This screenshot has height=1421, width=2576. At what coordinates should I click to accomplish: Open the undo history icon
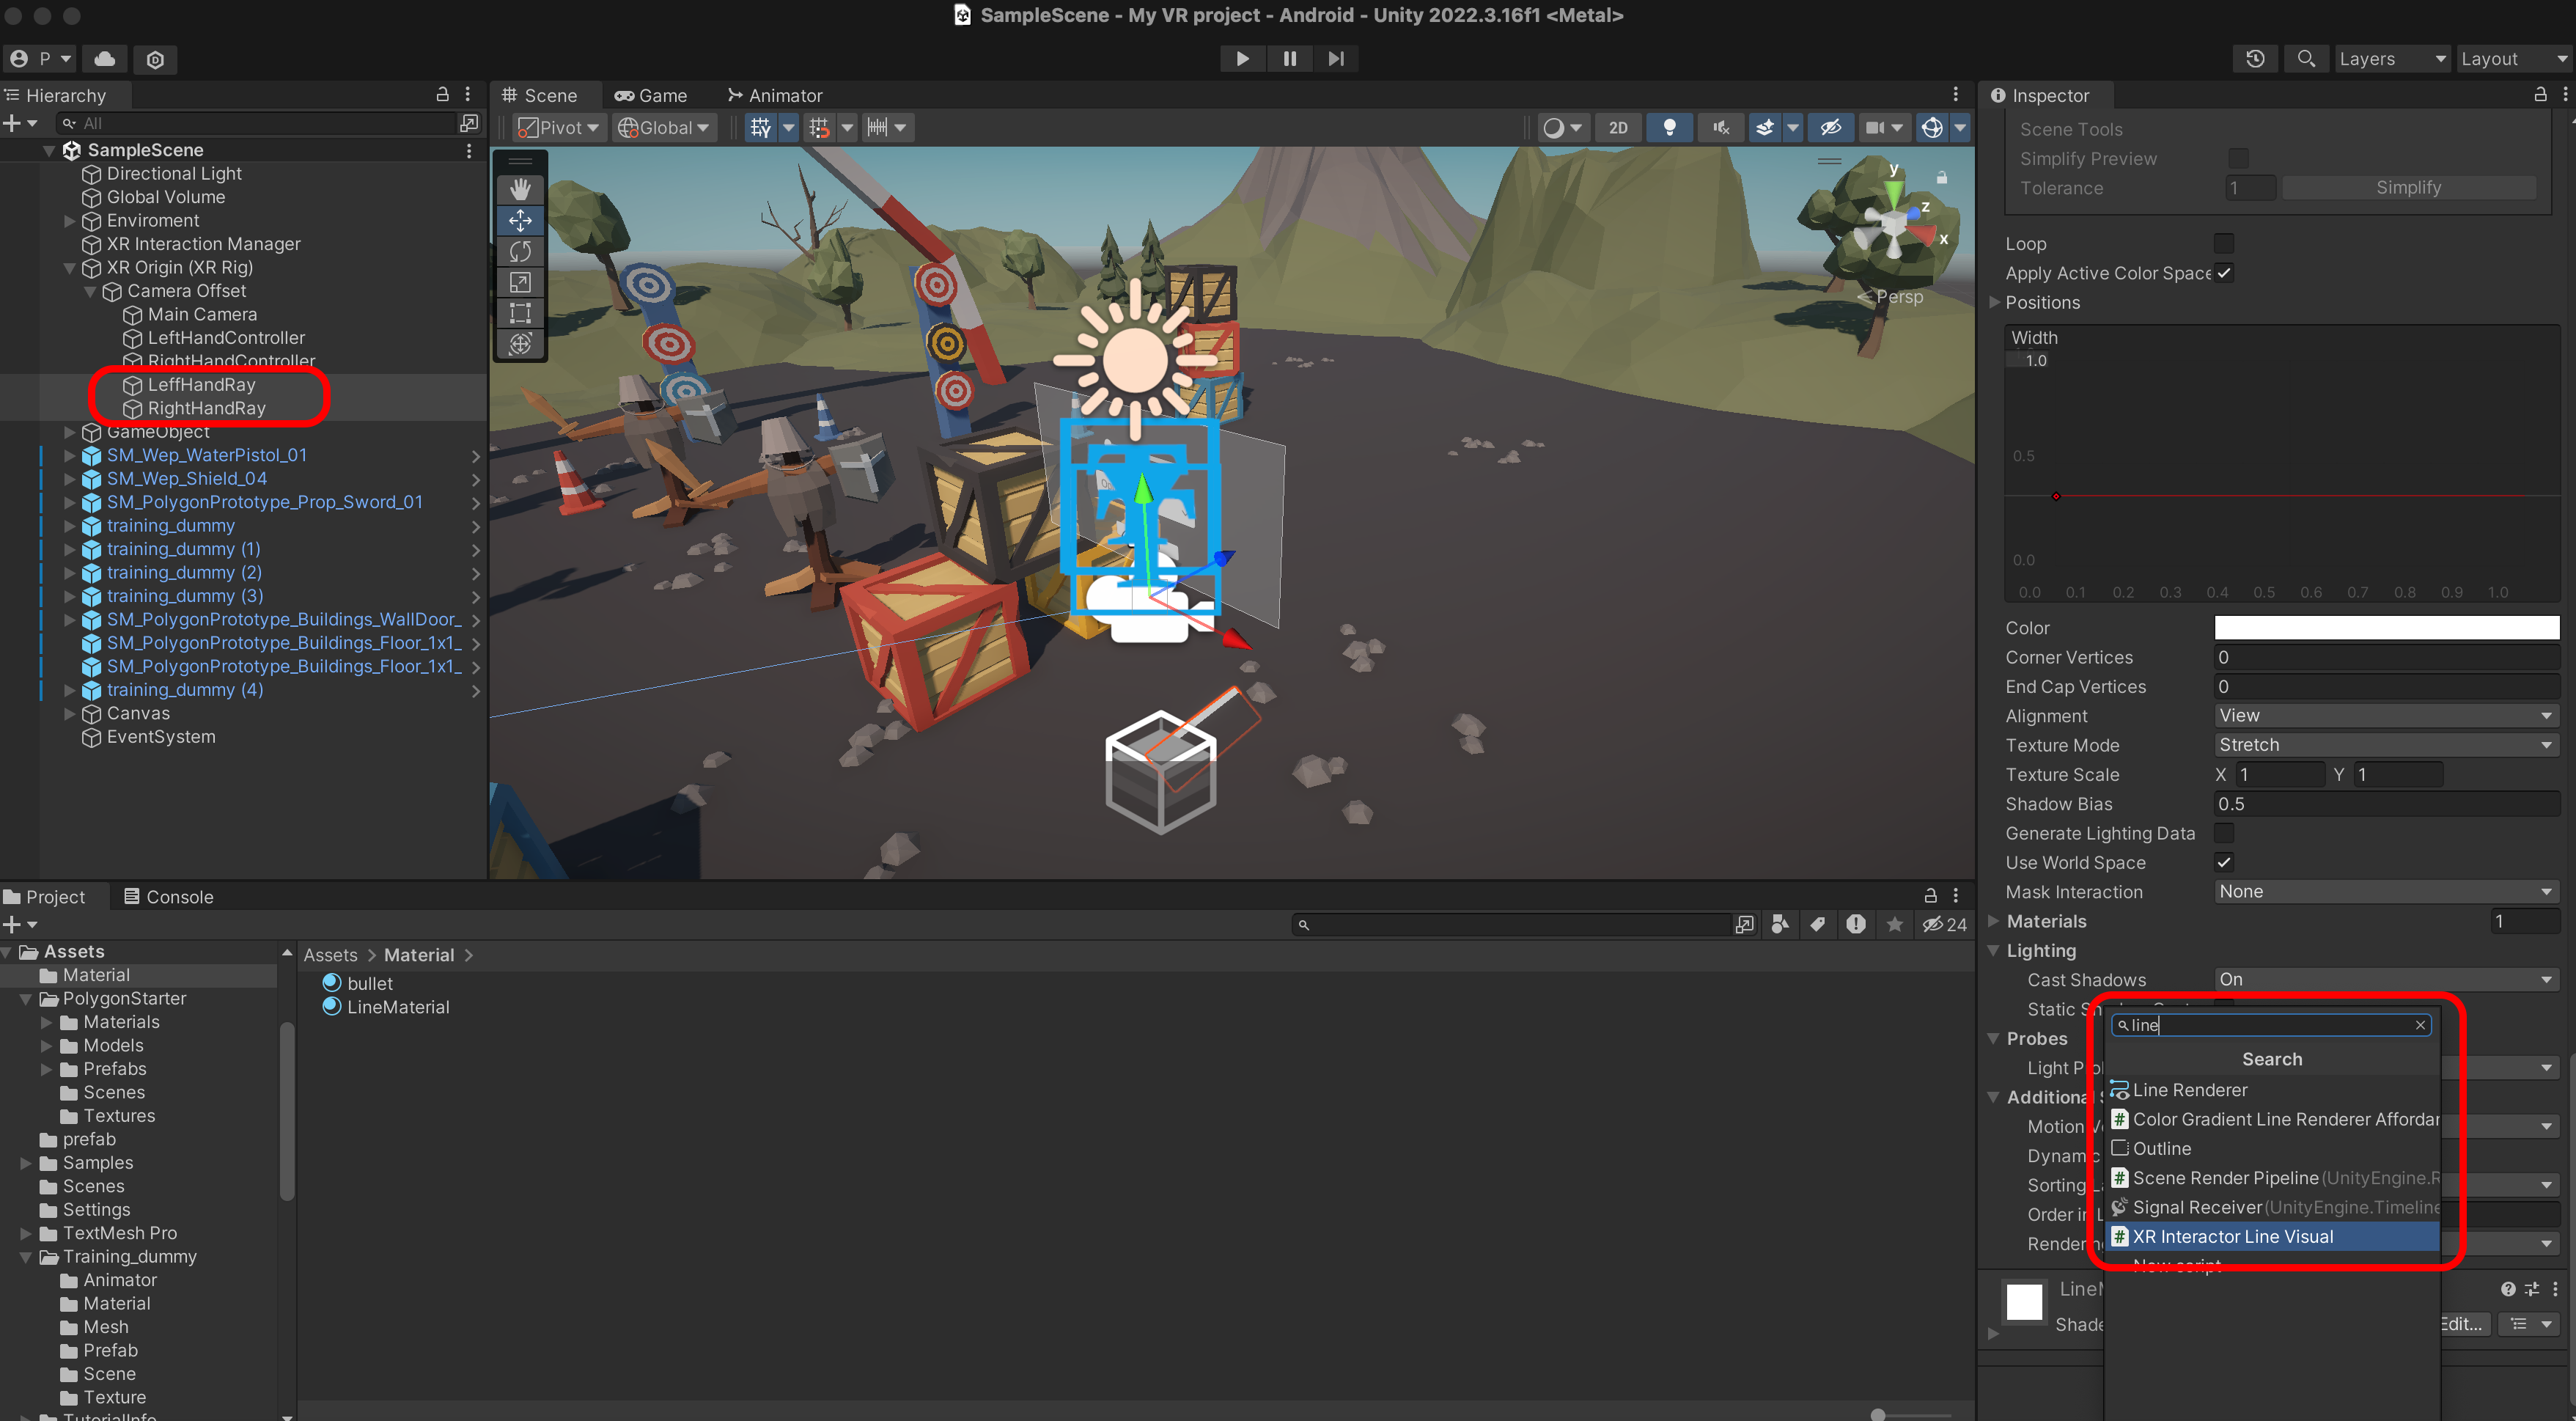tap(2254, 58)
